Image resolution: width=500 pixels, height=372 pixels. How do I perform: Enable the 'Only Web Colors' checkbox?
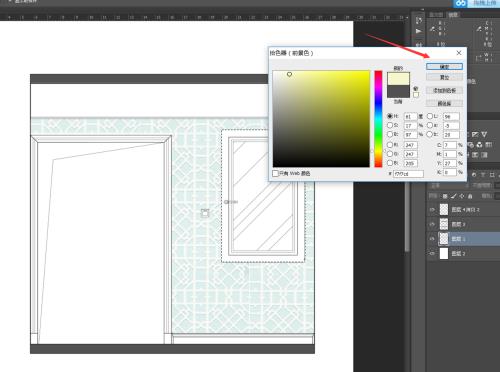point(275,173)
